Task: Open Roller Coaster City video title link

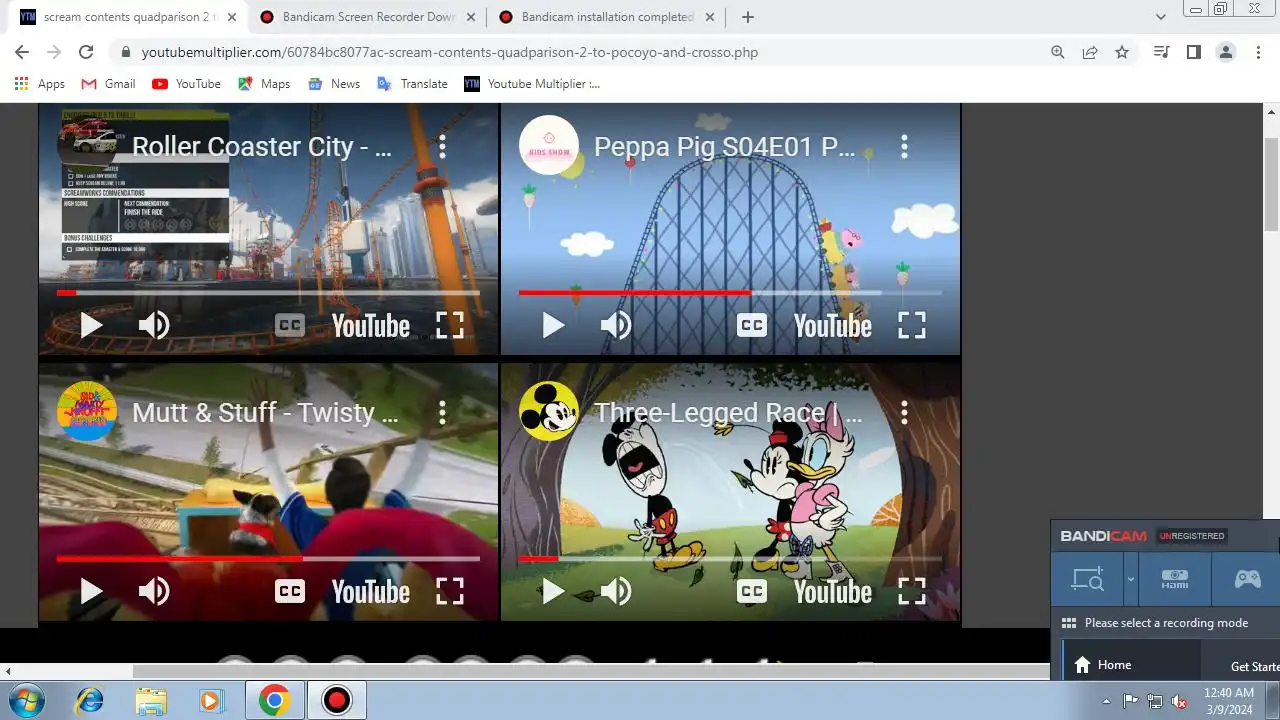Action: [262, 147]
